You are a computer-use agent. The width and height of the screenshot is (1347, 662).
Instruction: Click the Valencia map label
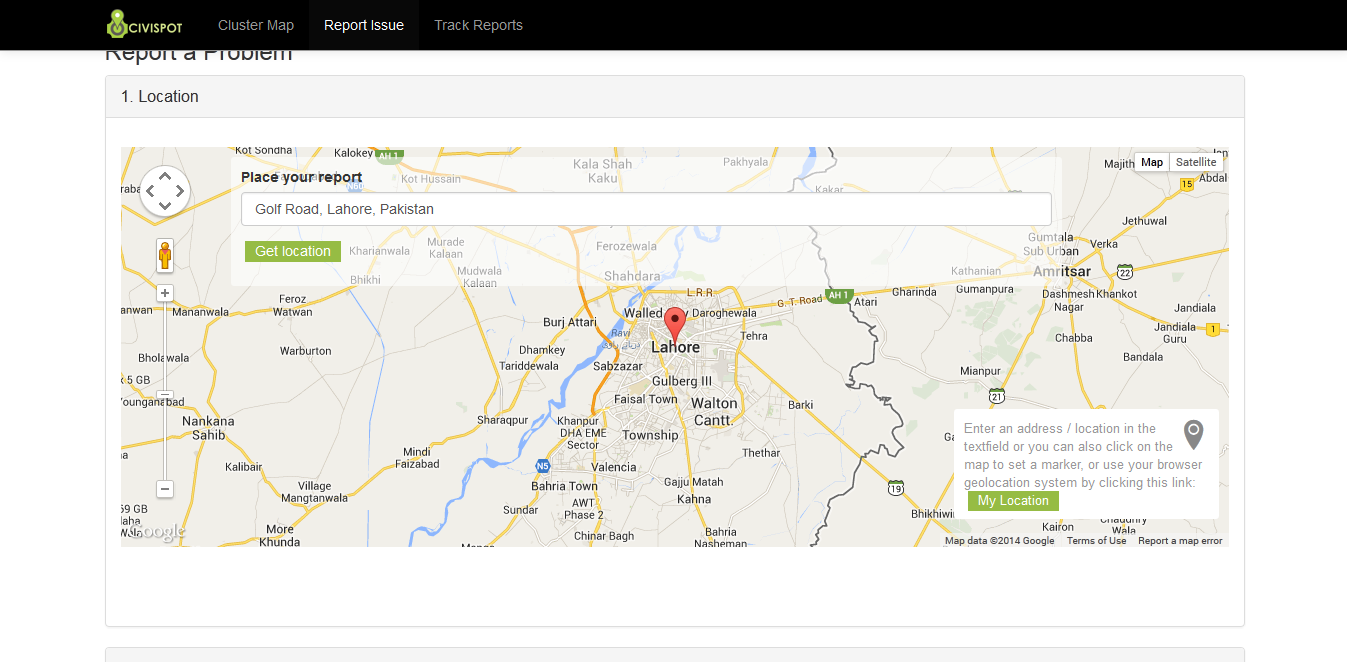tap(614, 467)
